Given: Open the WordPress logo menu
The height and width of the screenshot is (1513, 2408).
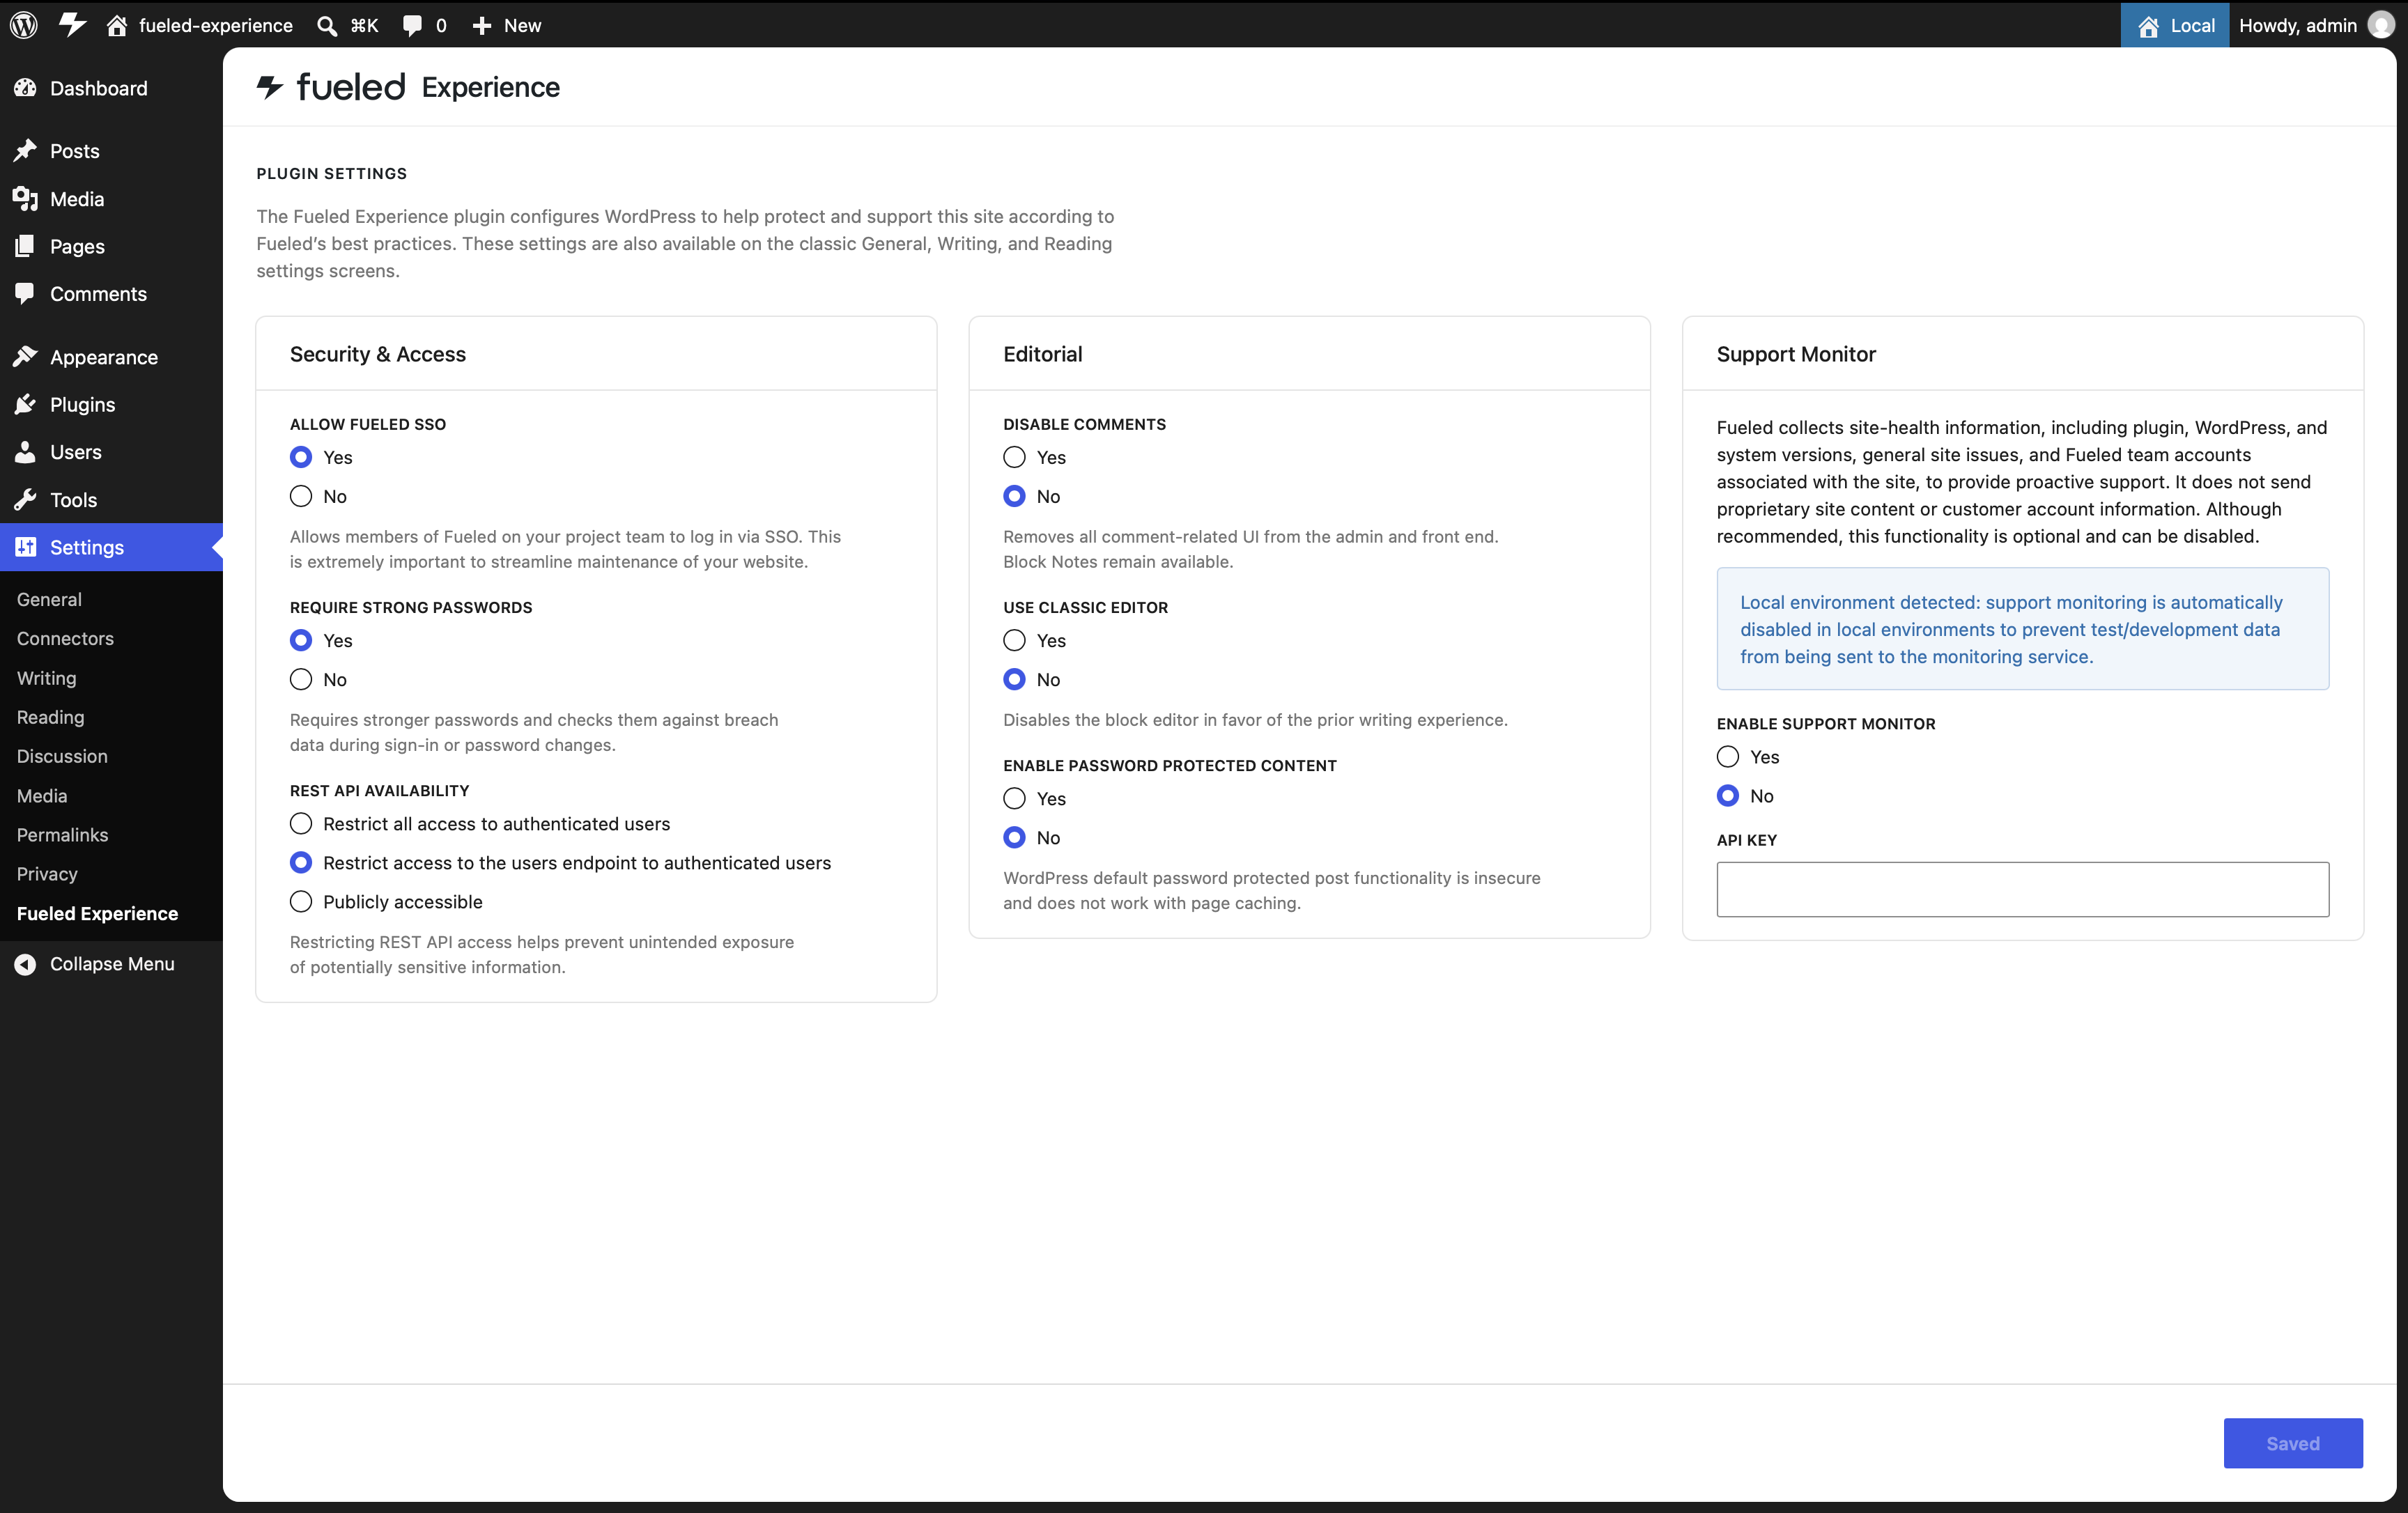Looking at the screenshot, I should pos(24,25).
